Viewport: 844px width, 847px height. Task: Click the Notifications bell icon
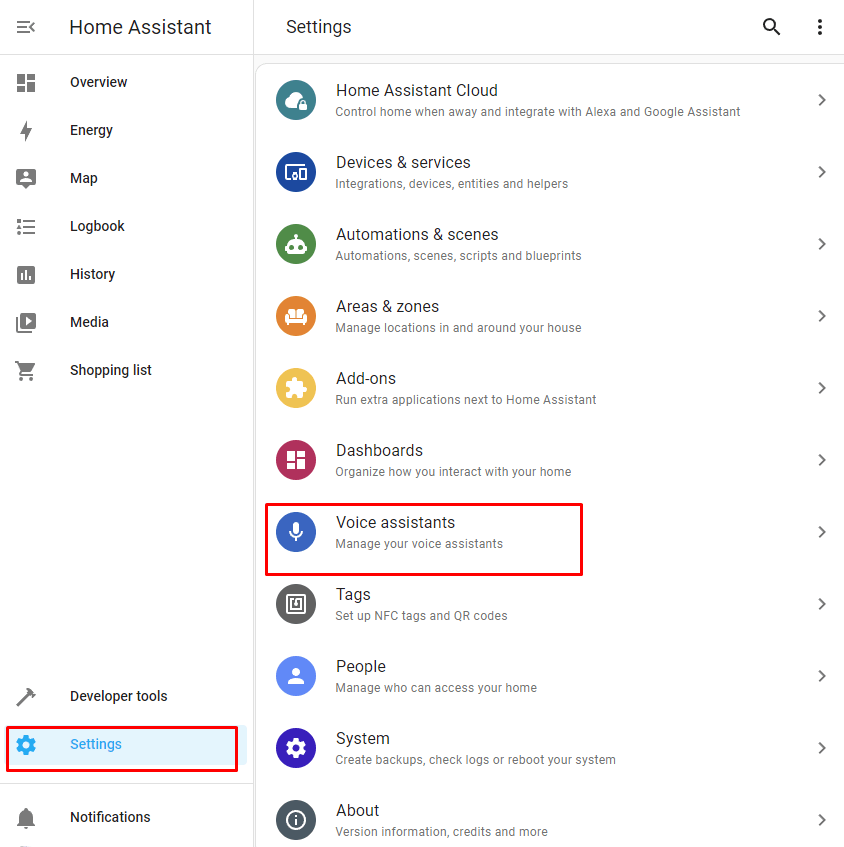26,818
